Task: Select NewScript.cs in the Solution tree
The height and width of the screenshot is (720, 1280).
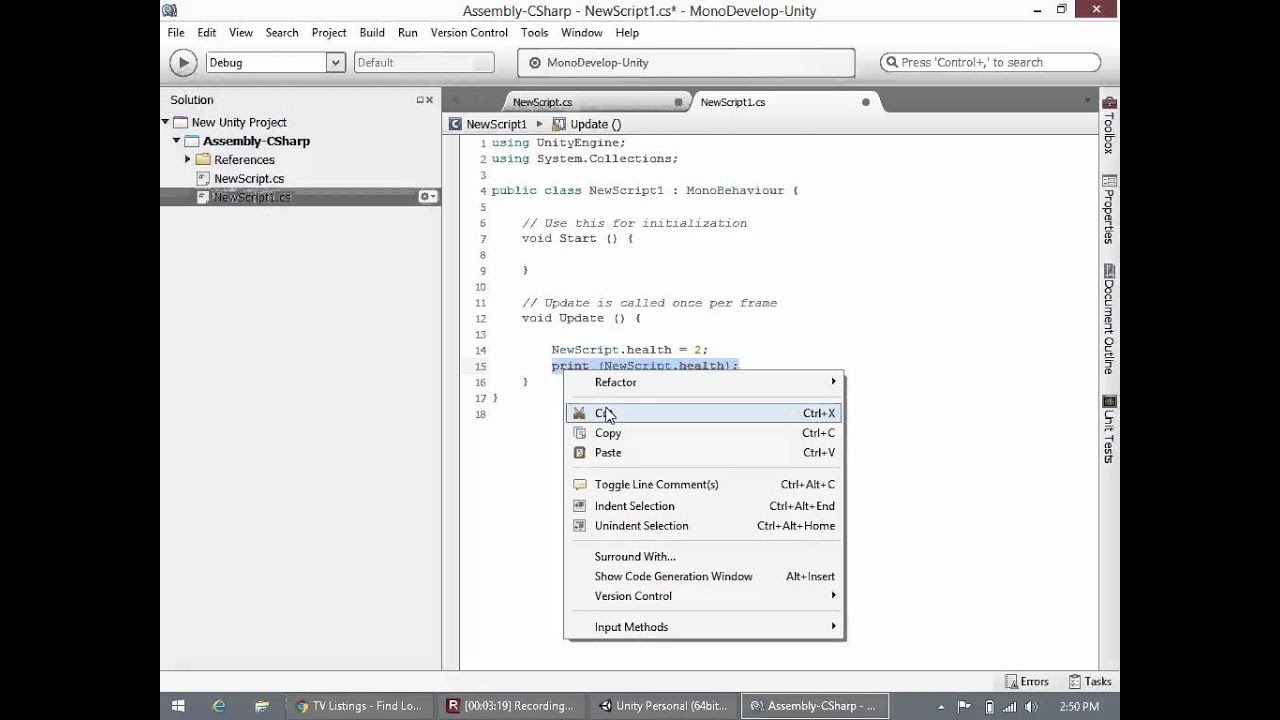Action: click(x=249, y=178)
